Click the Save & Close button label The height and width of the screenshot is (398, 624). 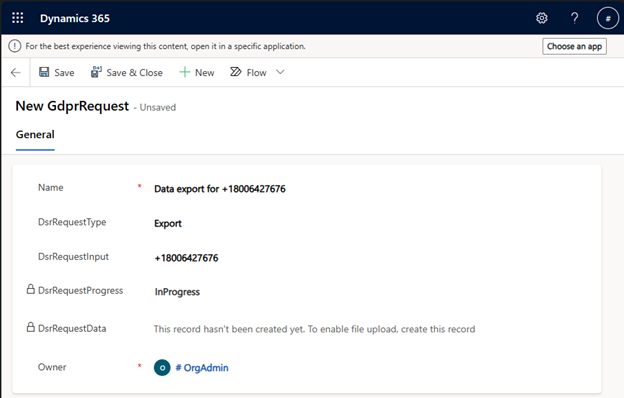(135, 72)
